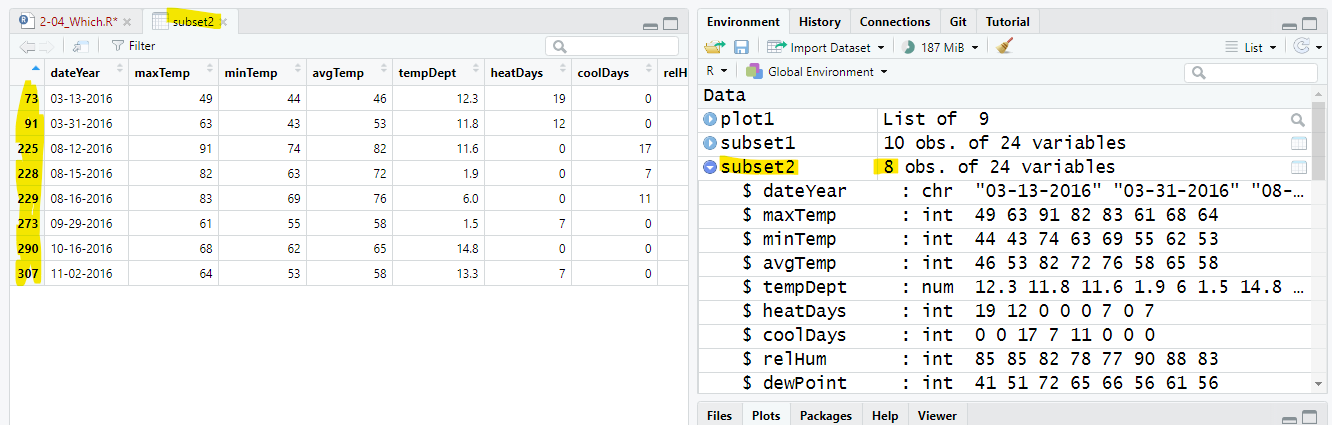Click the refresh environment icon
This screenshot has width=1332, height=425.
(x=1302, y=47)
